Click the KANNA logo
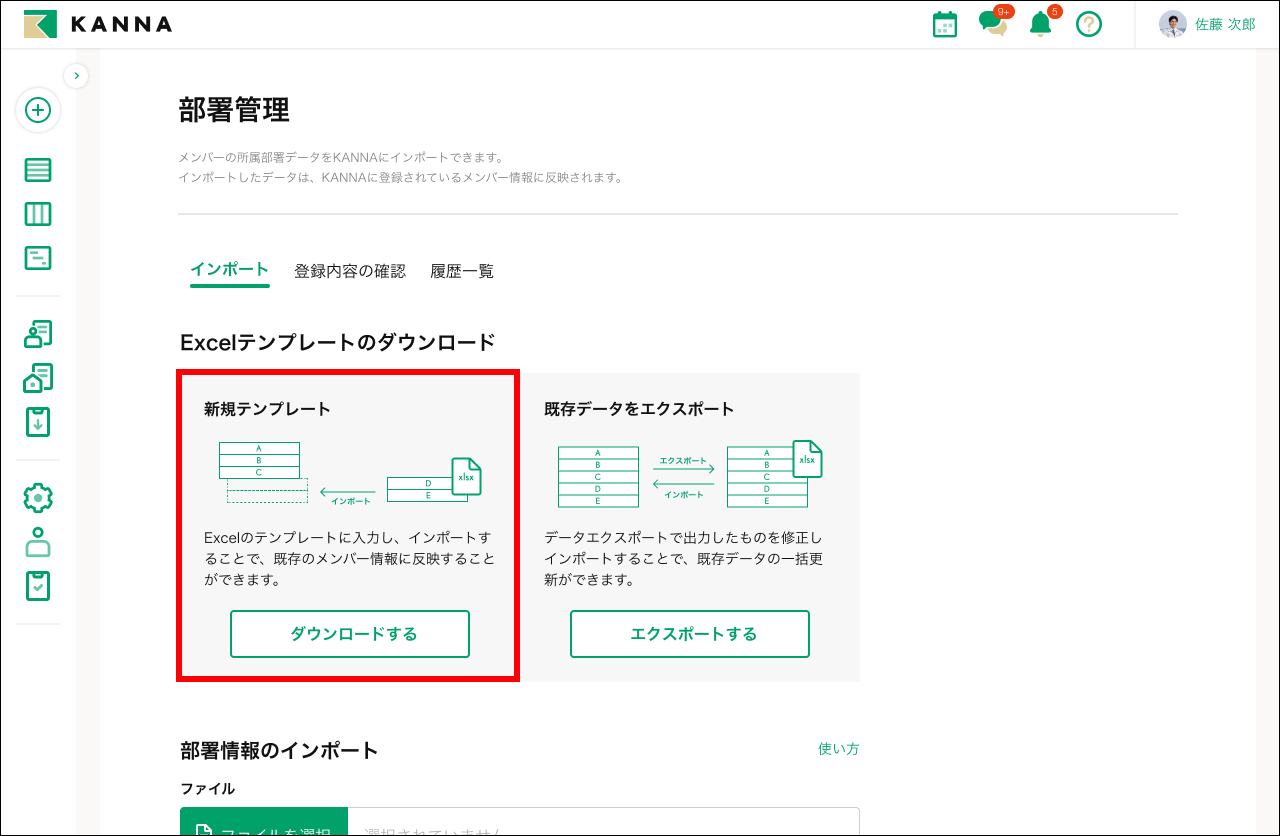 pos(95,24)
